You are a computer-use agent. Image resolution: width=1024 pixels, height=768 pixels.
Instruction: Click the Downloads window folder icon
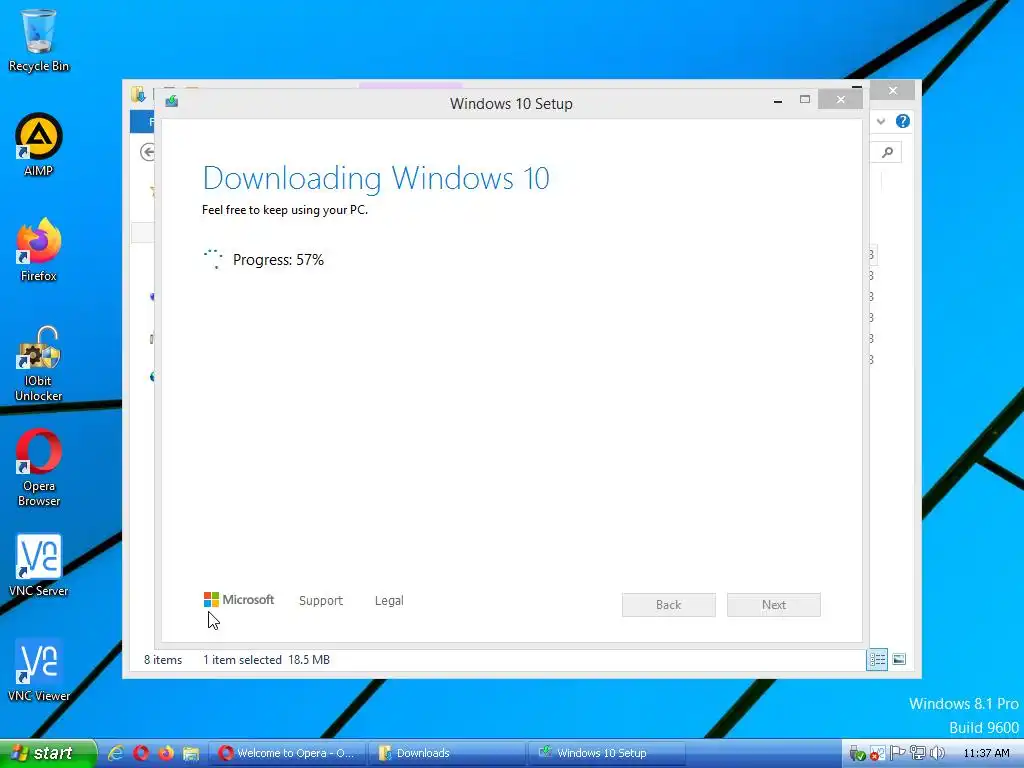[138, 95]
